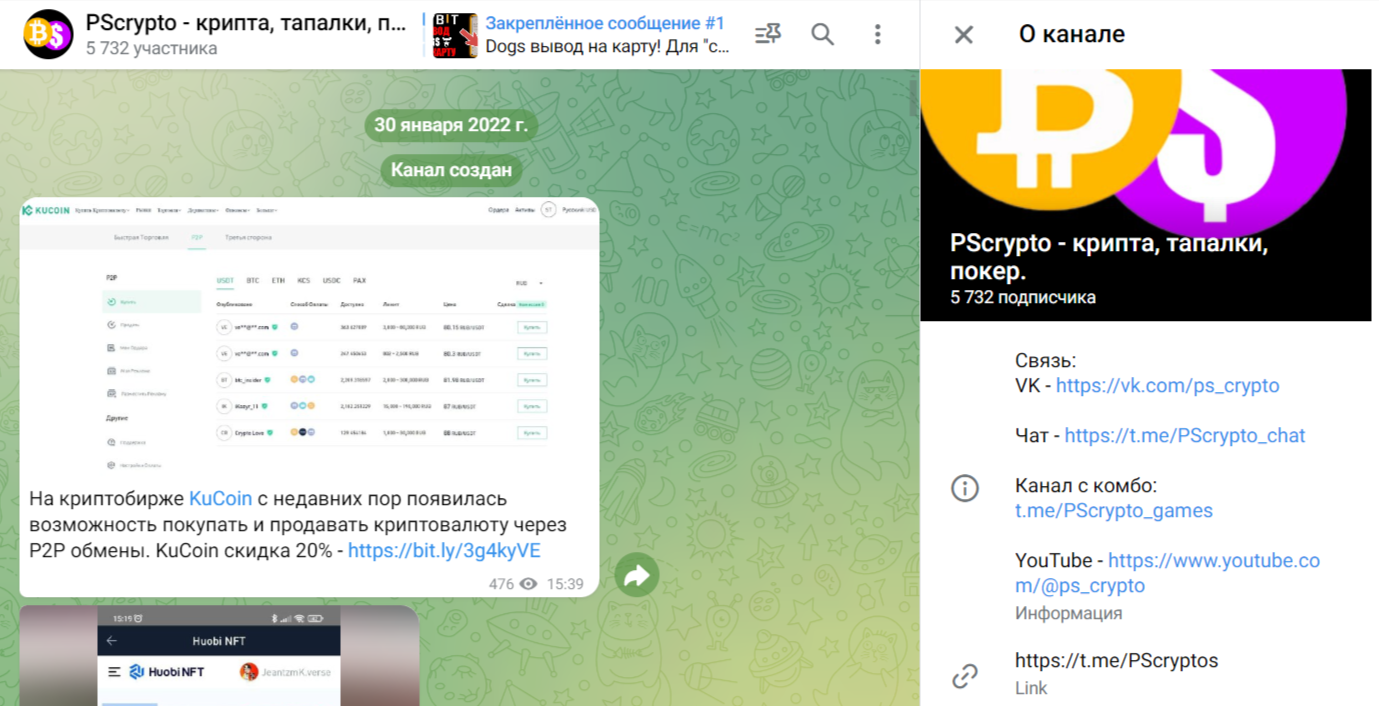The height and width of the screenshot is (706, 1379).
Task: Open the t.me/PScrypto_games link
Action: click(x=1114, y=511)
